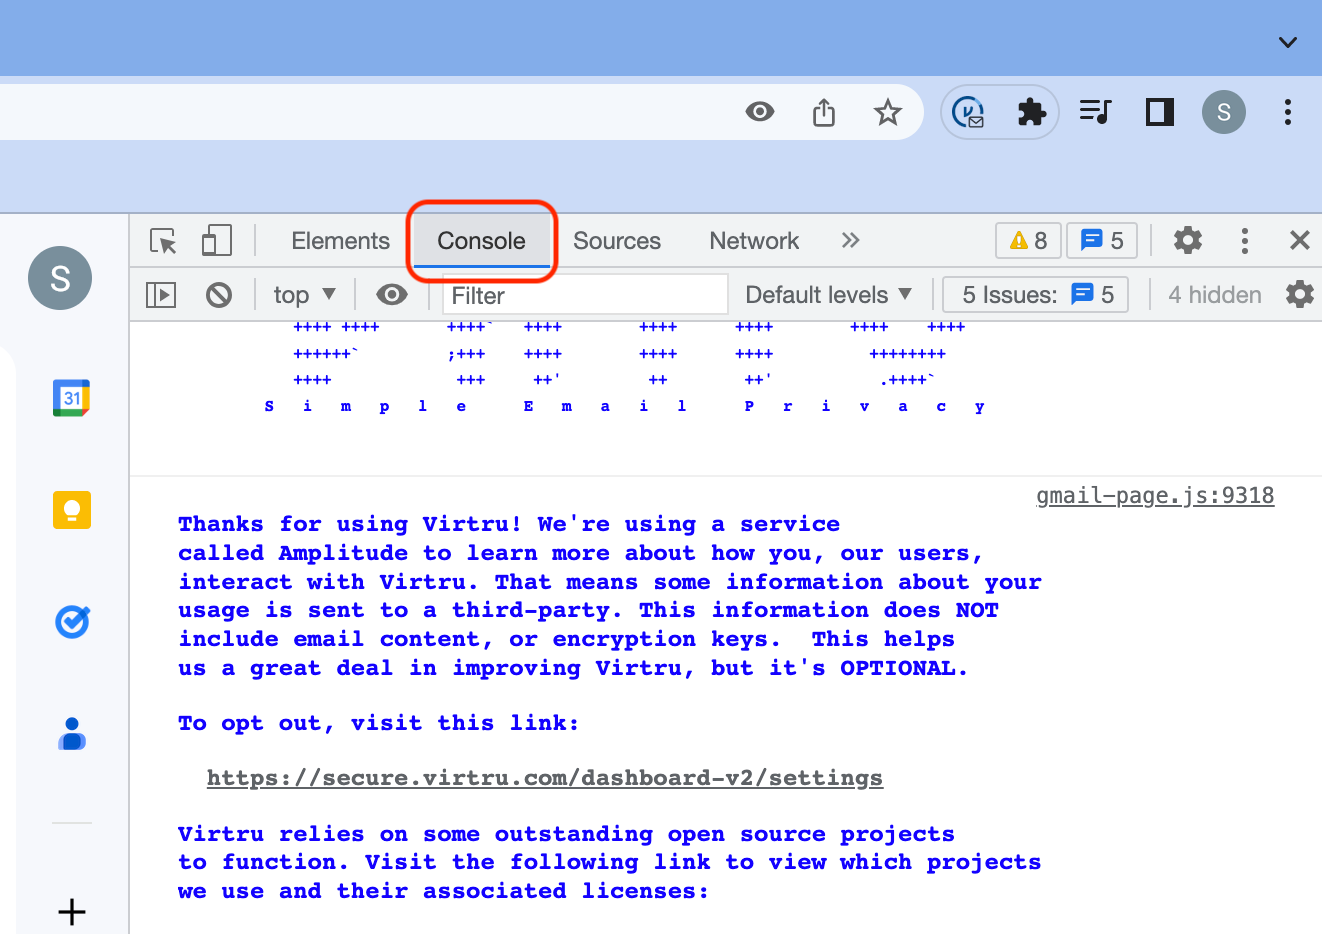
Task: Click the 'To opt out, visit this link:' text
Action: [378, 723]
